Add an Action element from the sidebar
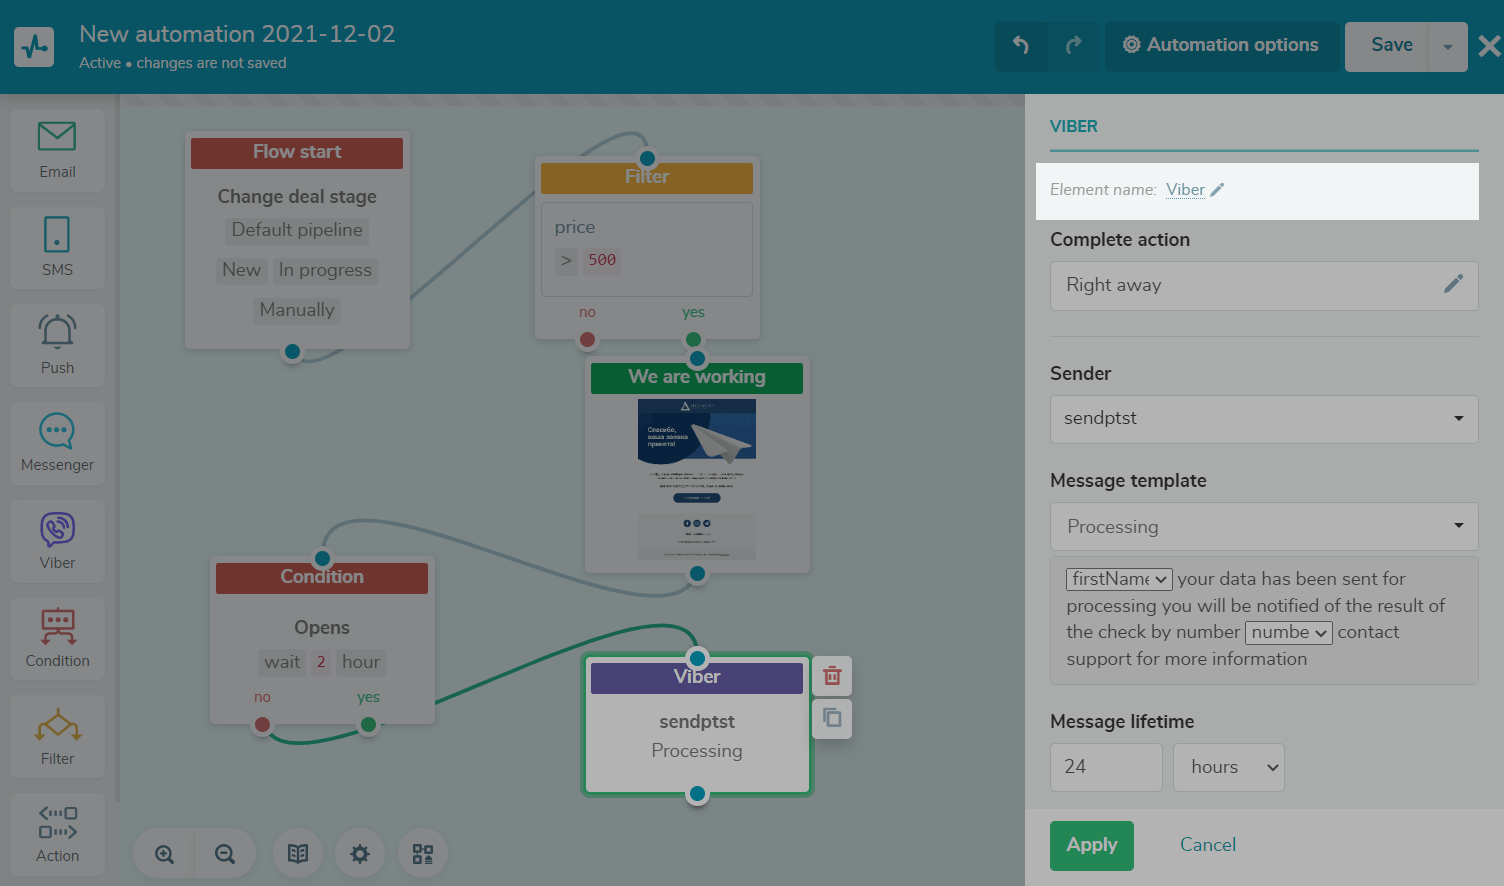 pos(57,834)
